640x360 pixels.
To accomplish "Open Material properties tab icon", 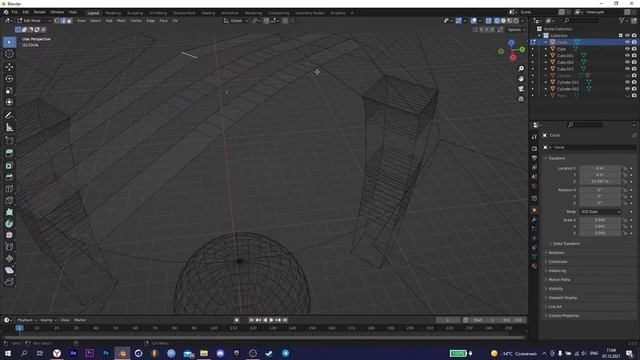I will click(x=534, y=266).
